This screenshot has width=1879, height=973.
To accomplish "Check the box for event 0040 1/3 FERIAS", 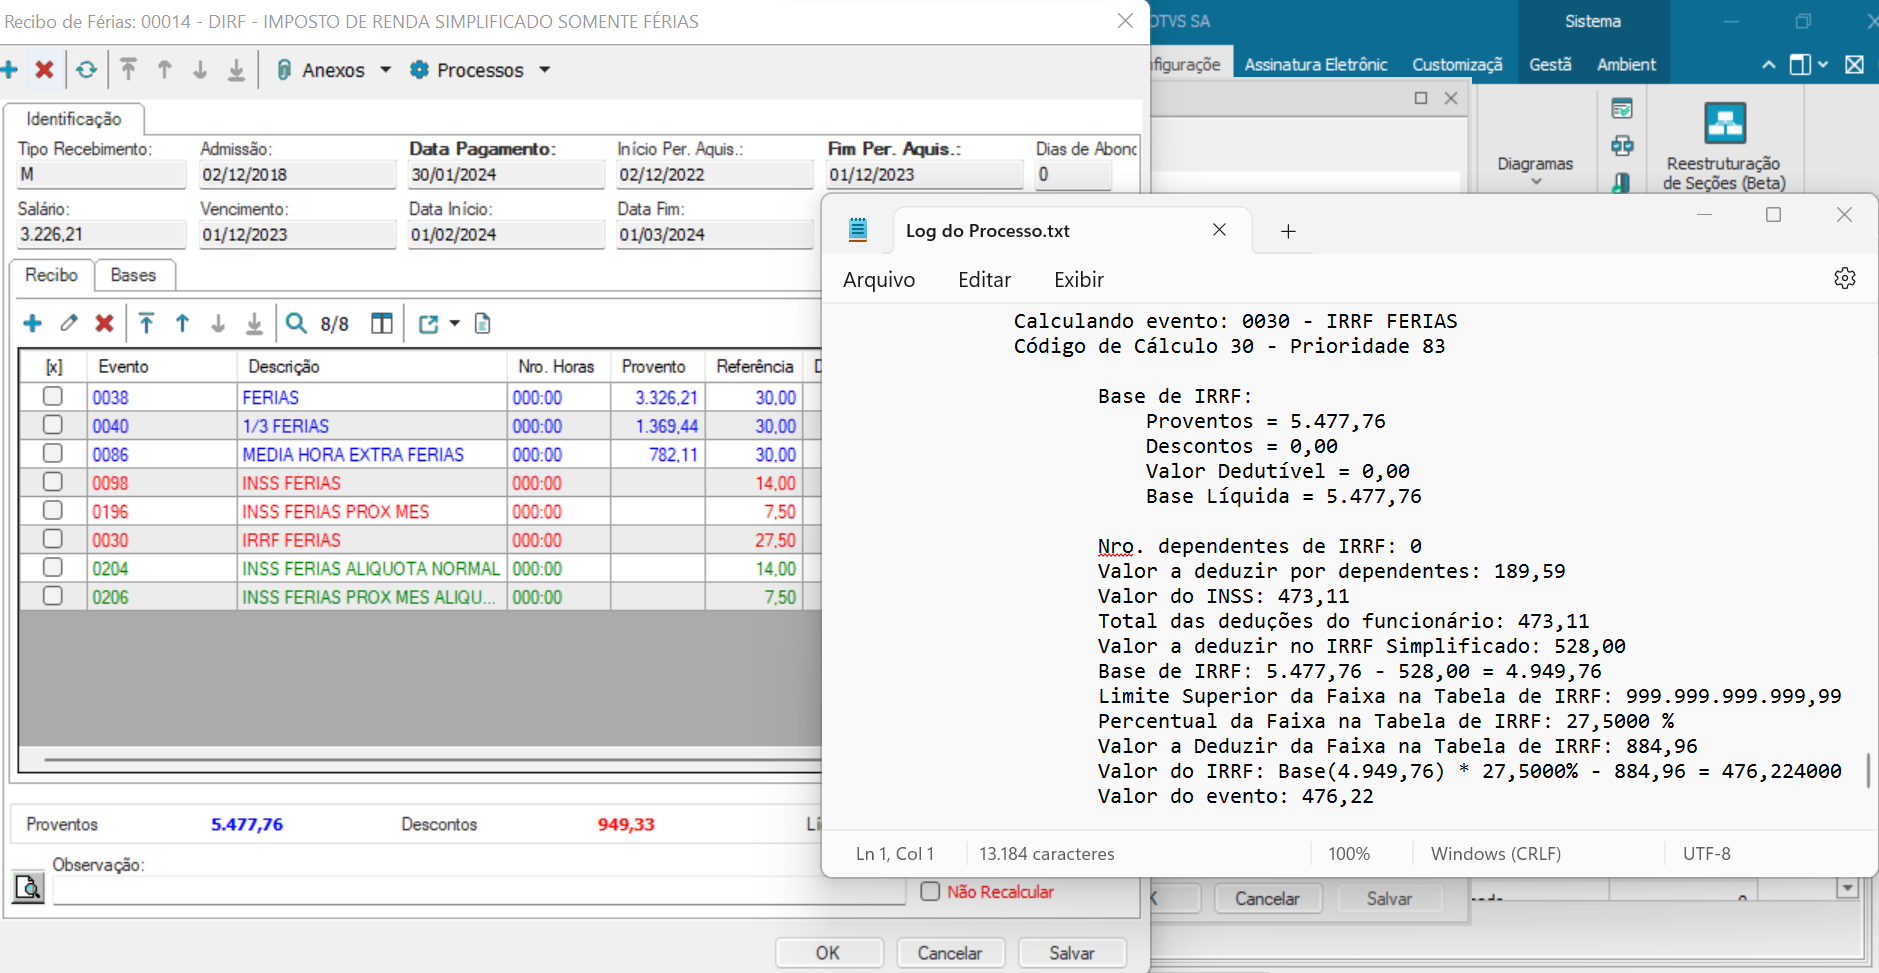I will coord(53,425).
